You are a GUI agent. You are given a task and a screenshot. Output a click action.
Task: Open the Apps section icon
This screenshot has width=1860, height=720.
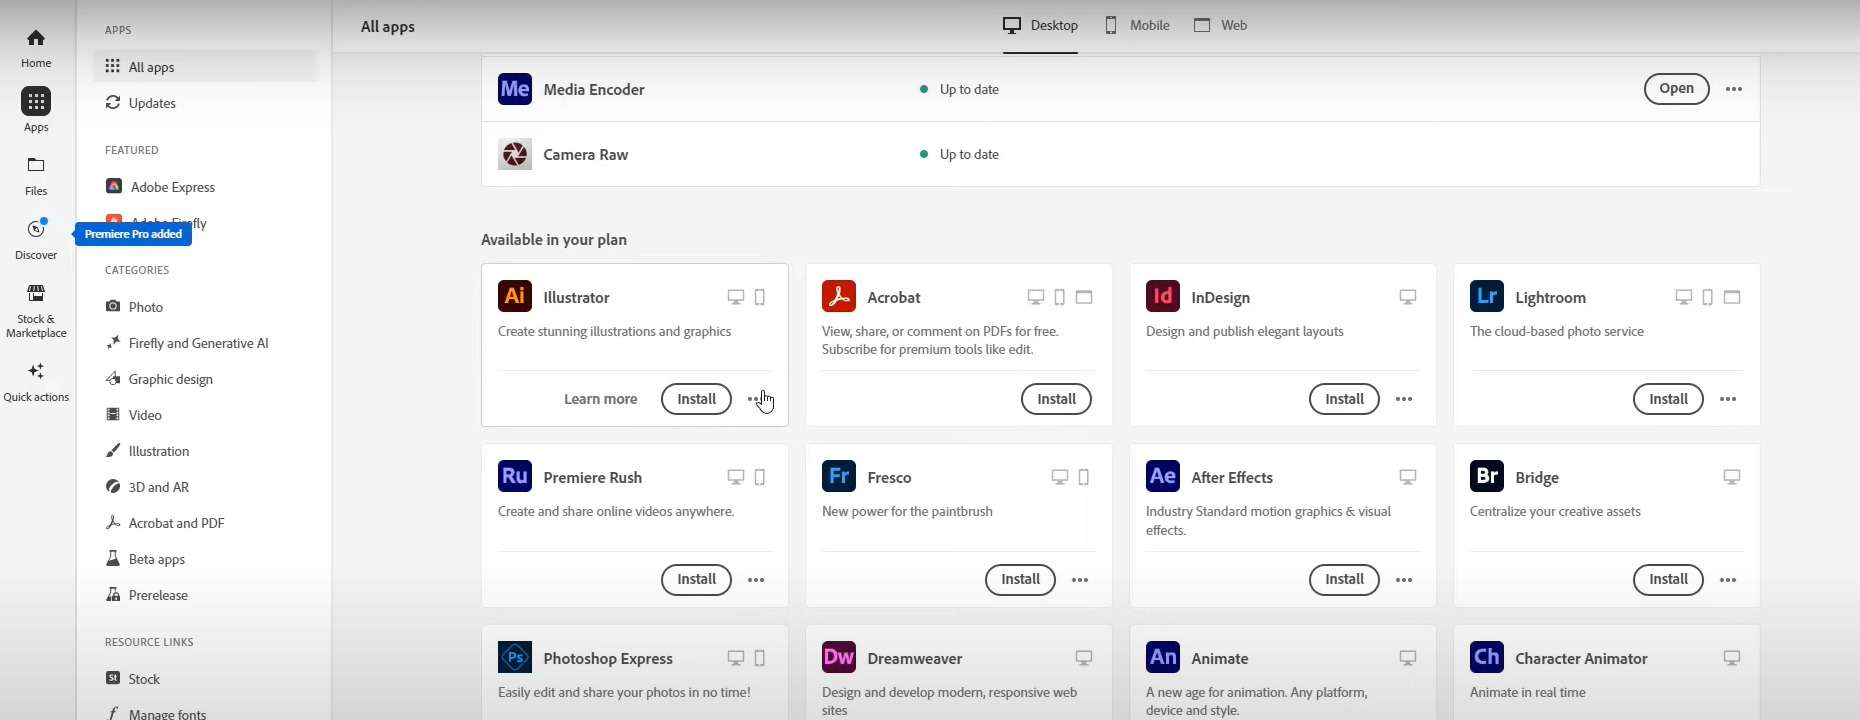tap(36, 101)
